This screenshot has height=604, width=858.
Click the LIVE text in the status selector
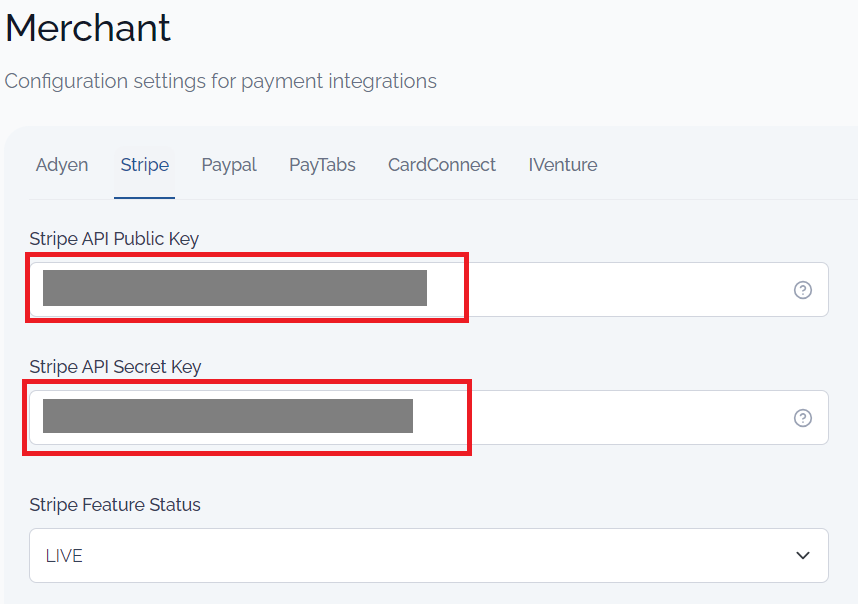[64, 556]
